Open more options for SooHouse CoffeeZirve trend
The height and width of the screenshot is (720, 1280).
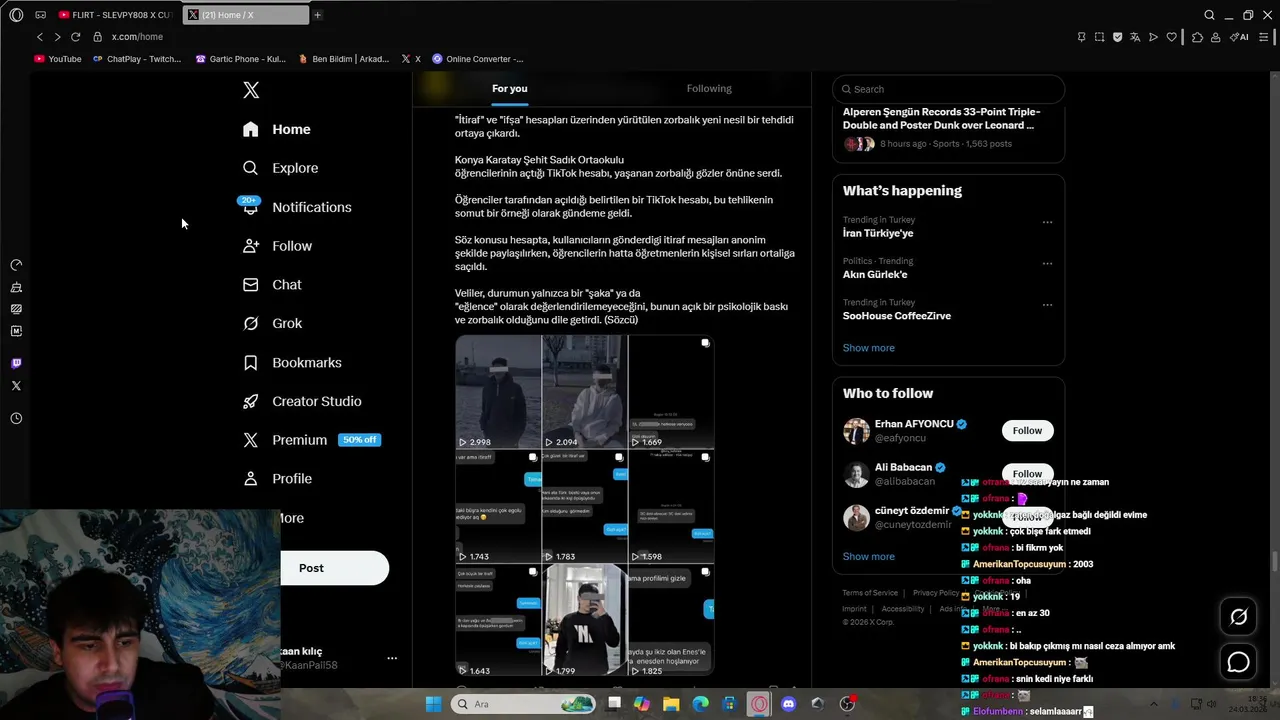point(1047,305)
